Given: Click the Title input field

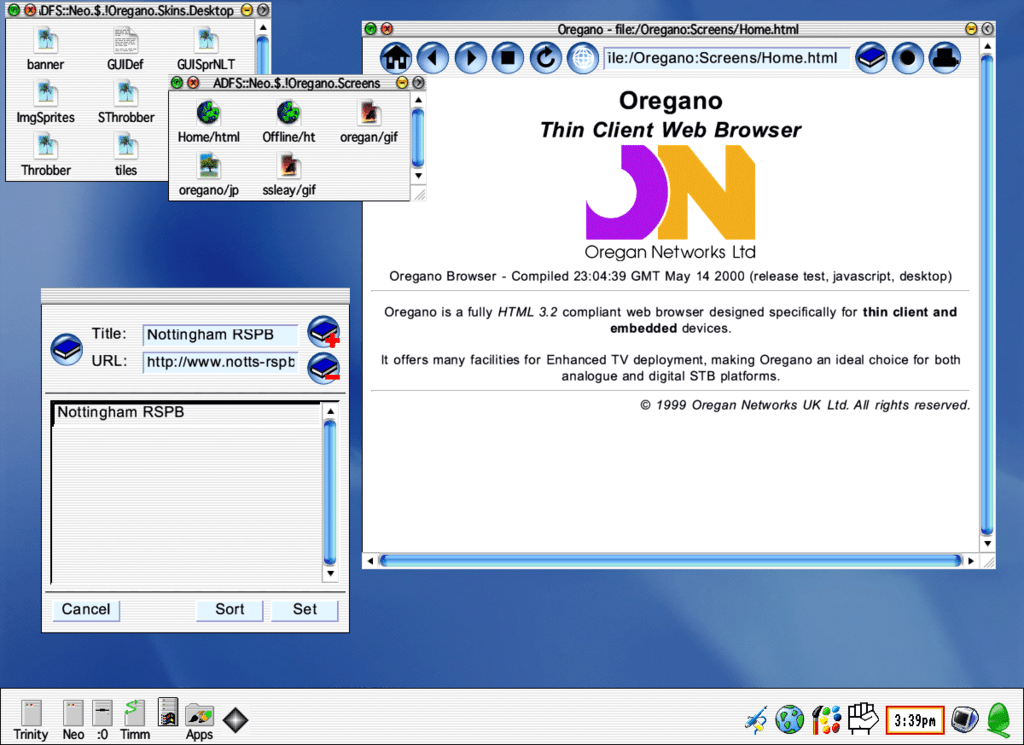Looking at the screenshot, I should click(x=220, y=334).
